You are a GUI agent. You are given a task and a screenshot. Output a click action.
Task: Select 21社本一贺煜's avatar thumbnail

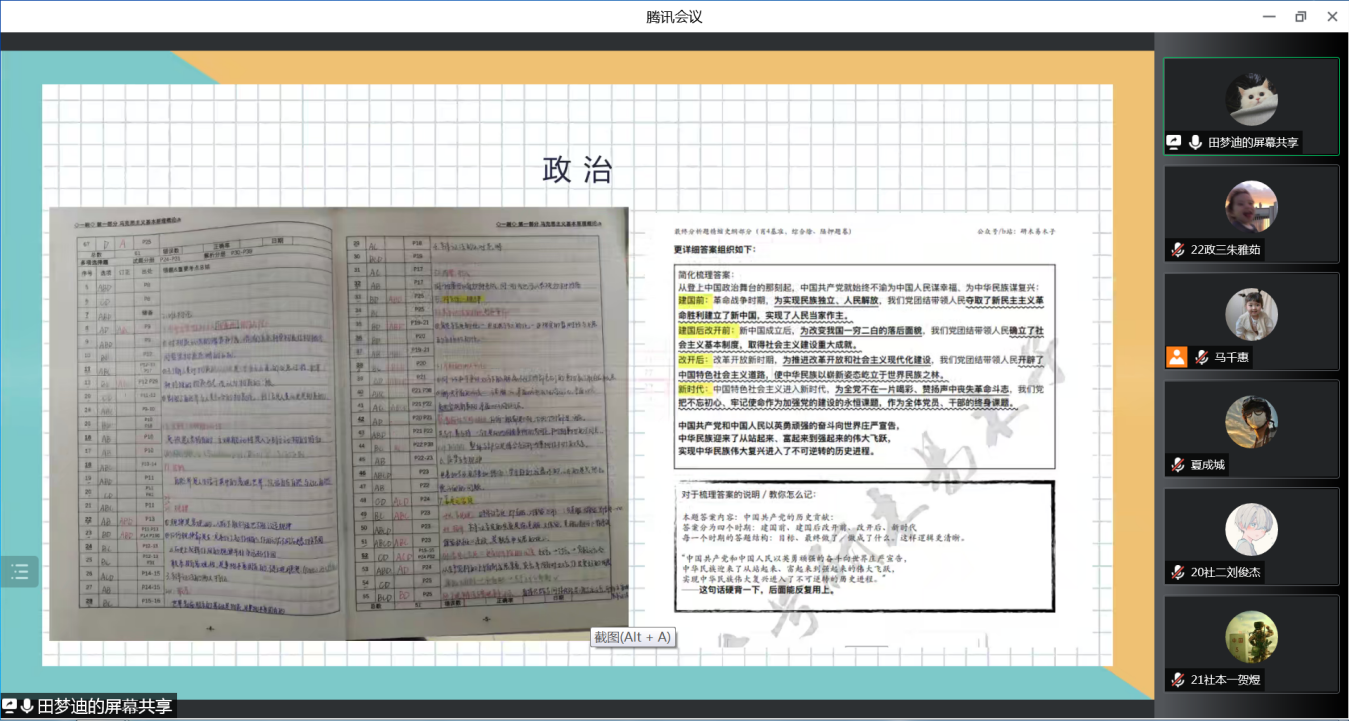point(1251,637)
